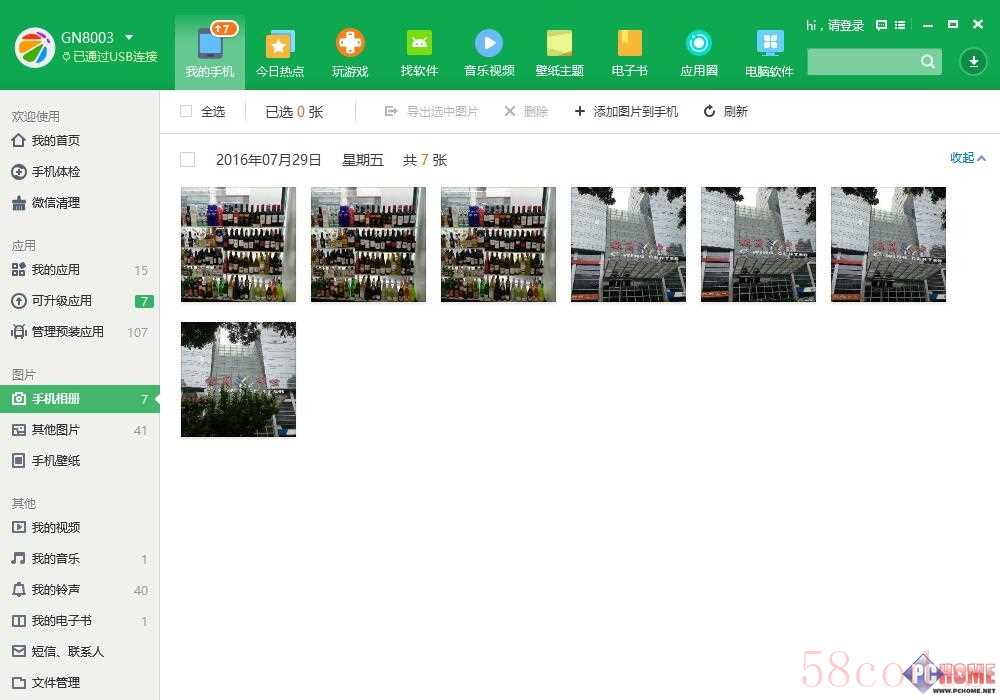Open 音乐视频 section

click(489, 52)
